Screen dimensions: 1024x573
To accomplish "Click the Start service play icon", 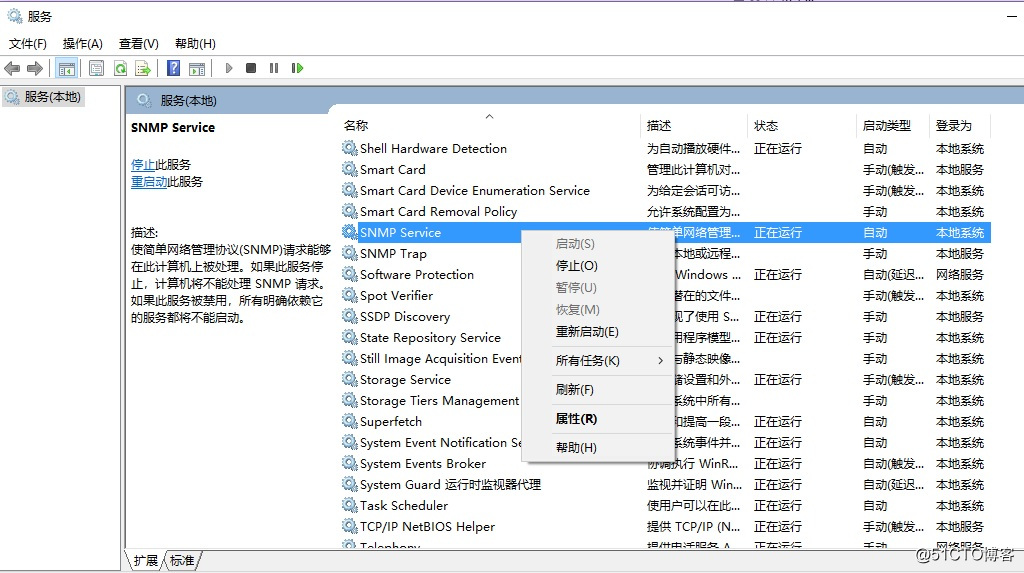I will coord(229,68).
